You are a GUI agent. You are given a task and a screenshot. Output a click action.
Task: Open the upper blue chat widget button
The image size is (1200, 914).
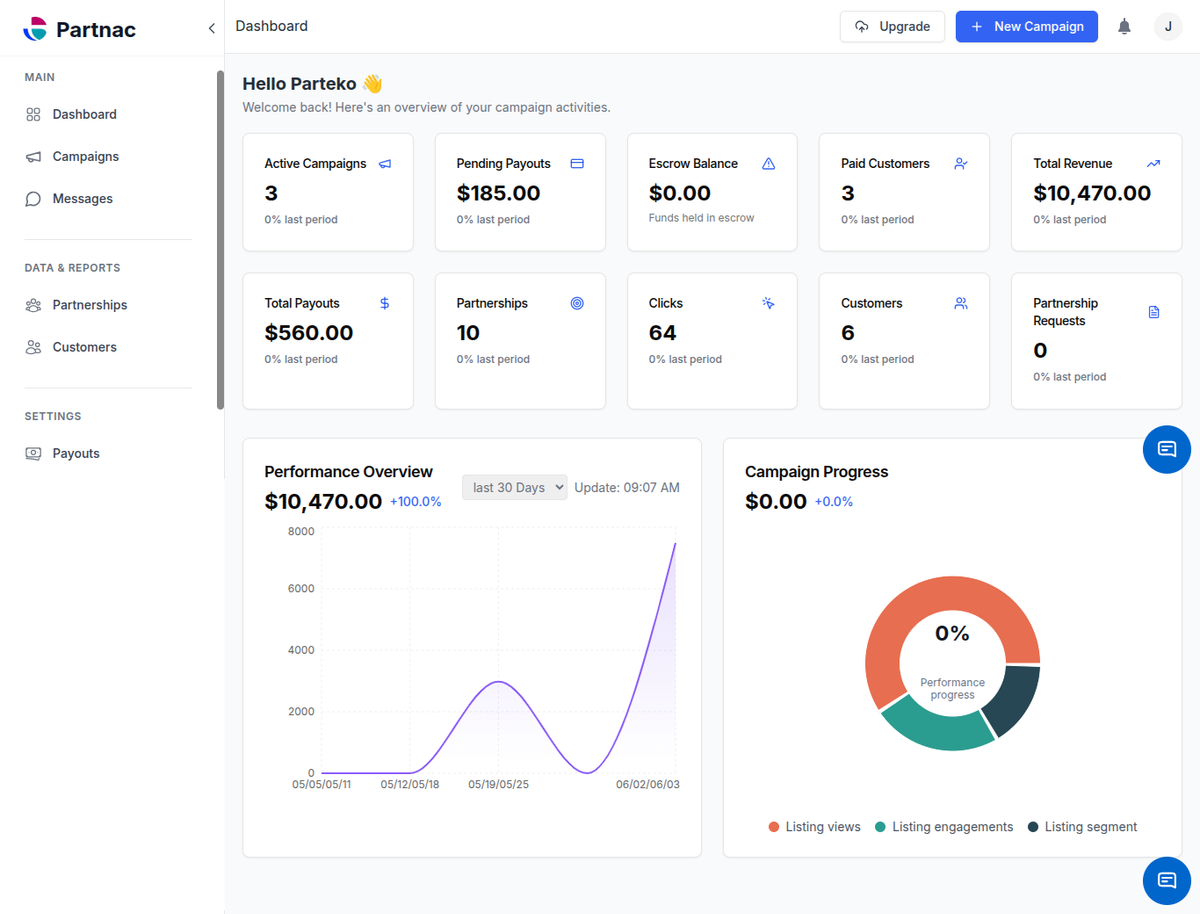1167,449
